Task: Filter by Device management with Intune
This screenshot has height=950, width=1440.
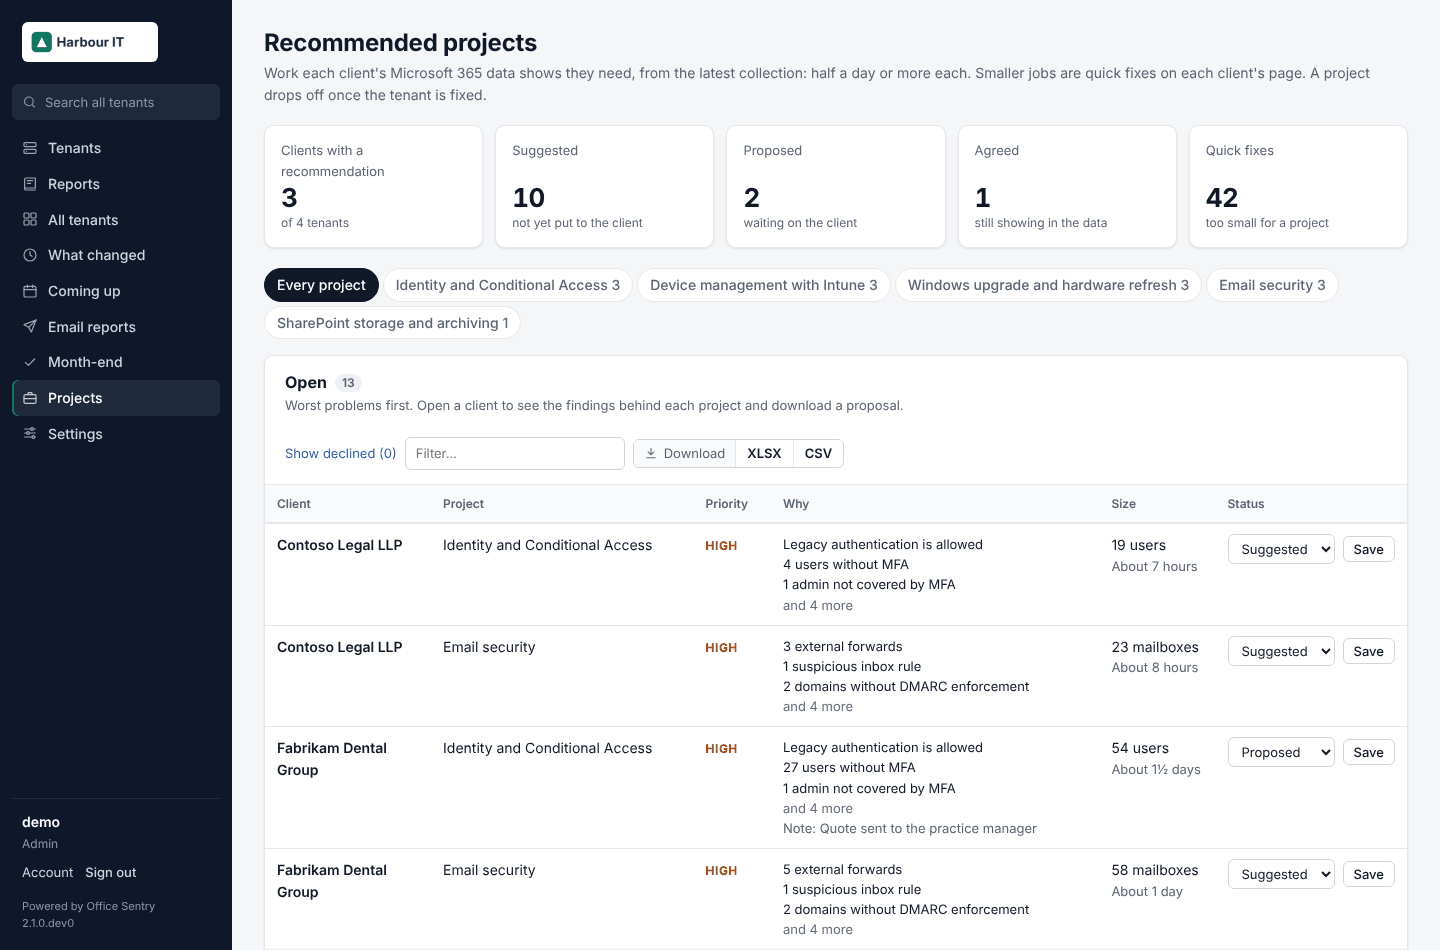Action: 764,285
